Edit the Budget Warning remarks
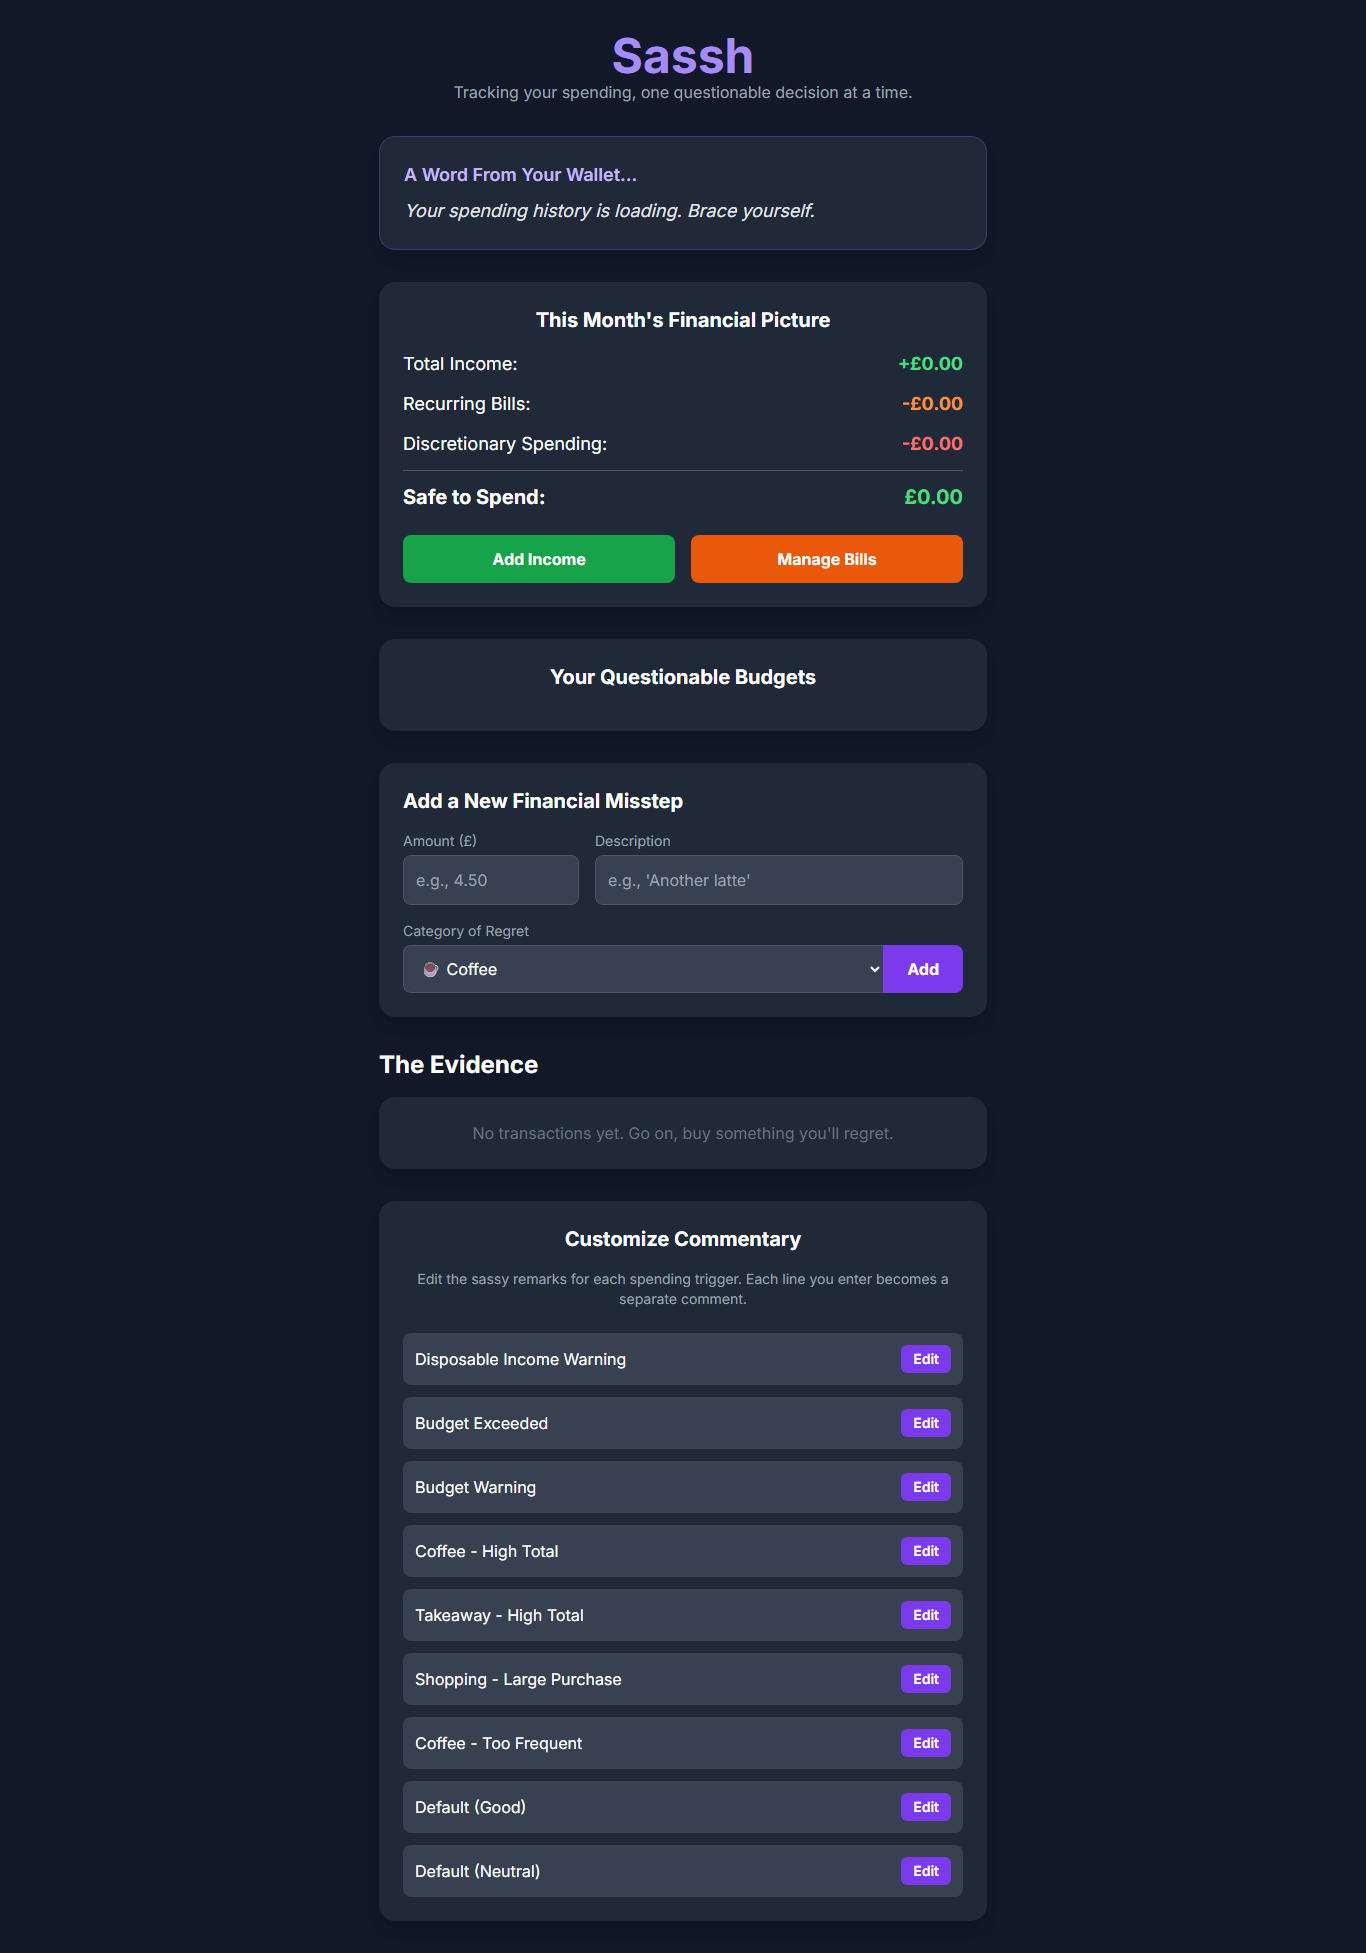The image size is (1366, 1953). 926,1487
